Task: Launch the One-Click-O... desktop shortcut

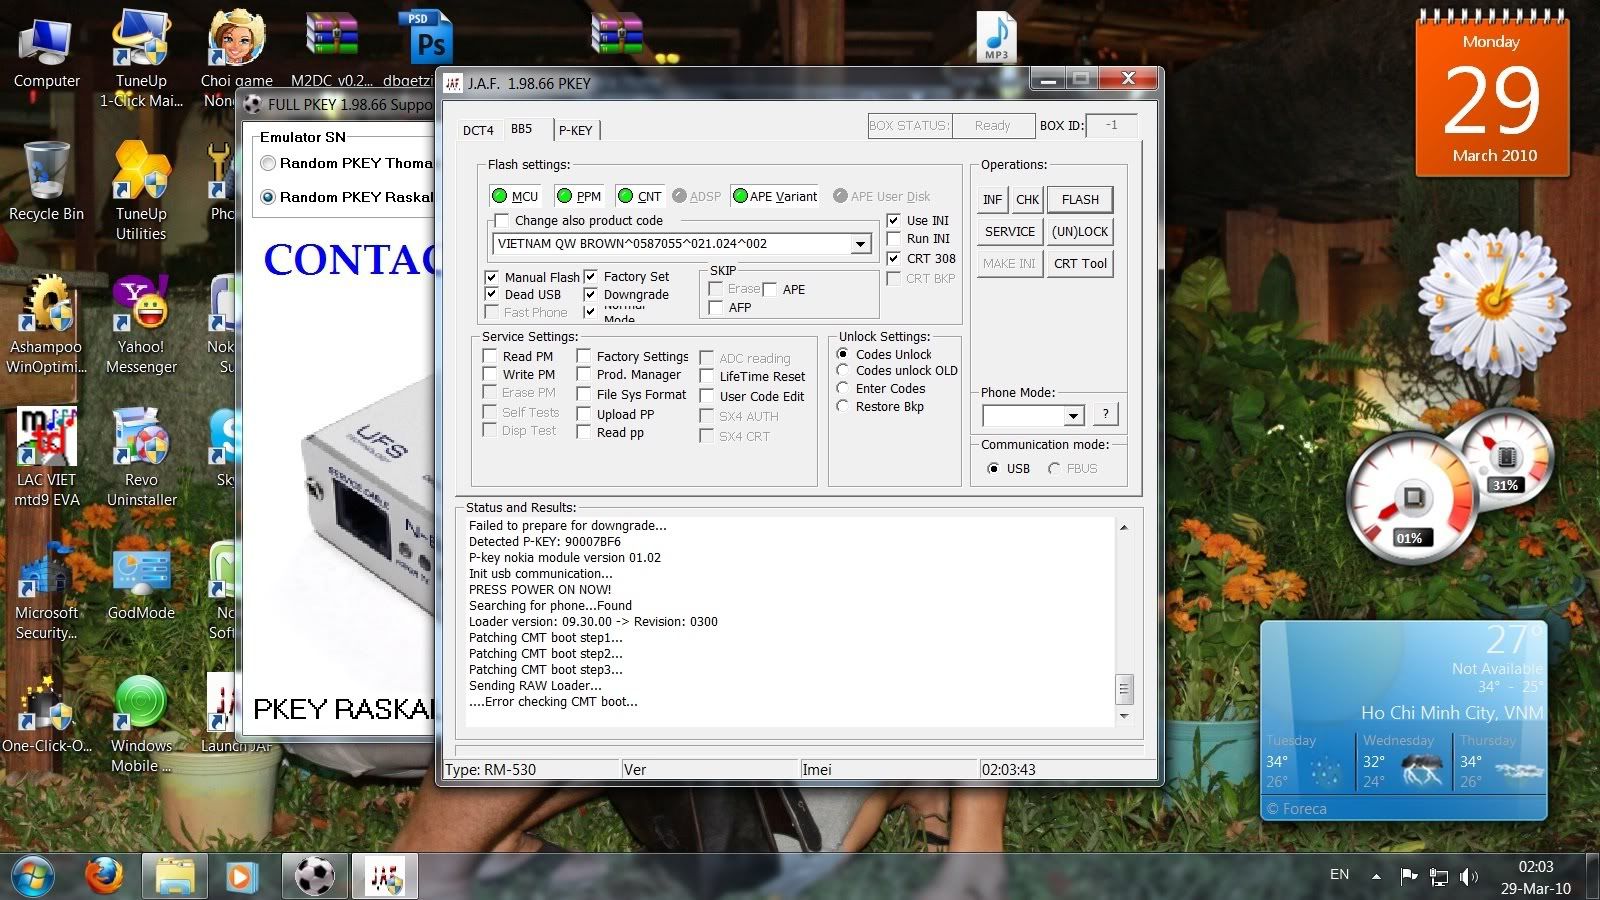Action: 46,714
